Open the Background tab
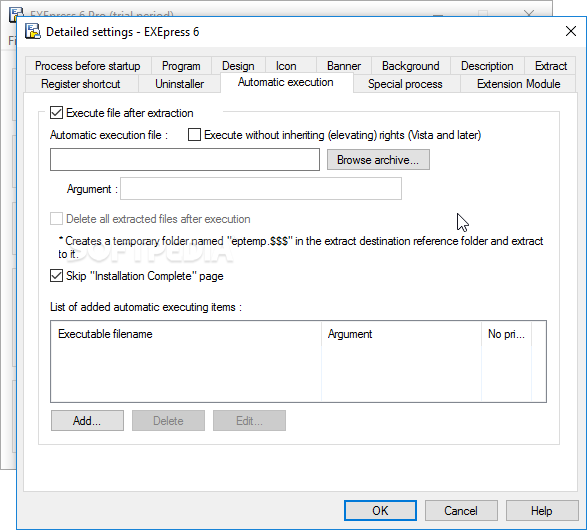Screen dimensions: 587x530 point(411,66)
